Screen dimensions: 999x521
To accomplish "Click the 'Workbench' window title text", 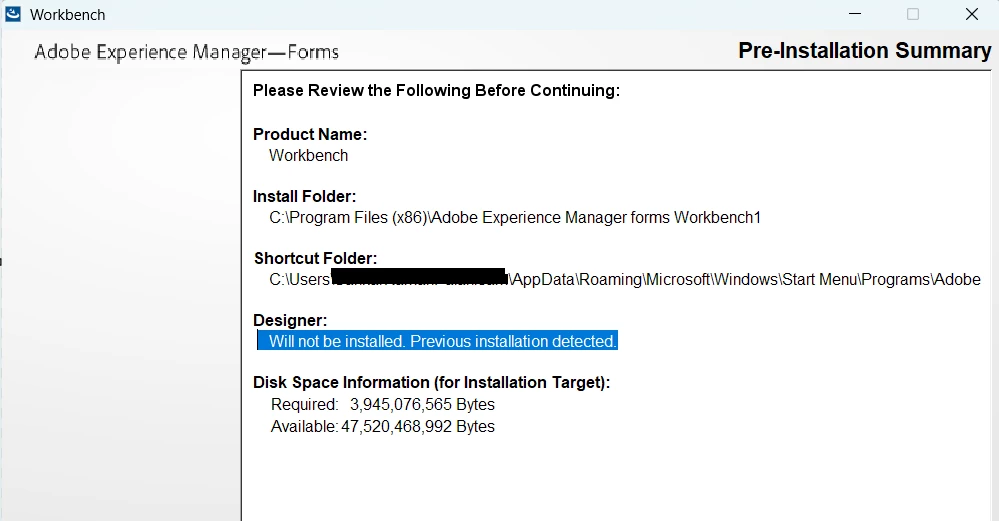I will [68, 15].
